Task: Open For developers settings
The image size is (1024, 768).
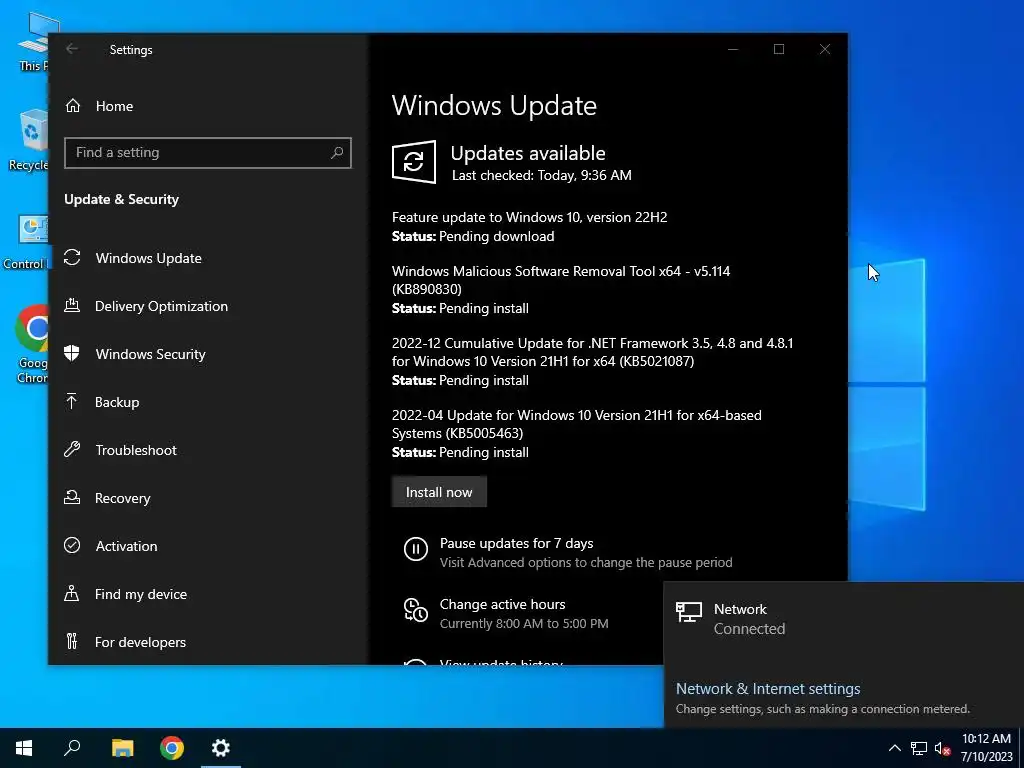Action: click(x=140, y=642)
